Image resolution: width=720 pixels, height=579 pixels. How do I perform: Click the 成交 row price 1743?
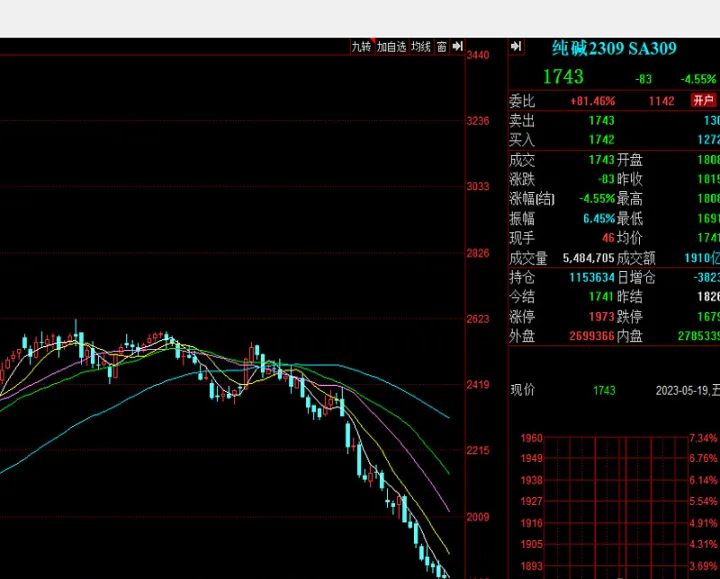pyautogui.click(x=602, y=160)
